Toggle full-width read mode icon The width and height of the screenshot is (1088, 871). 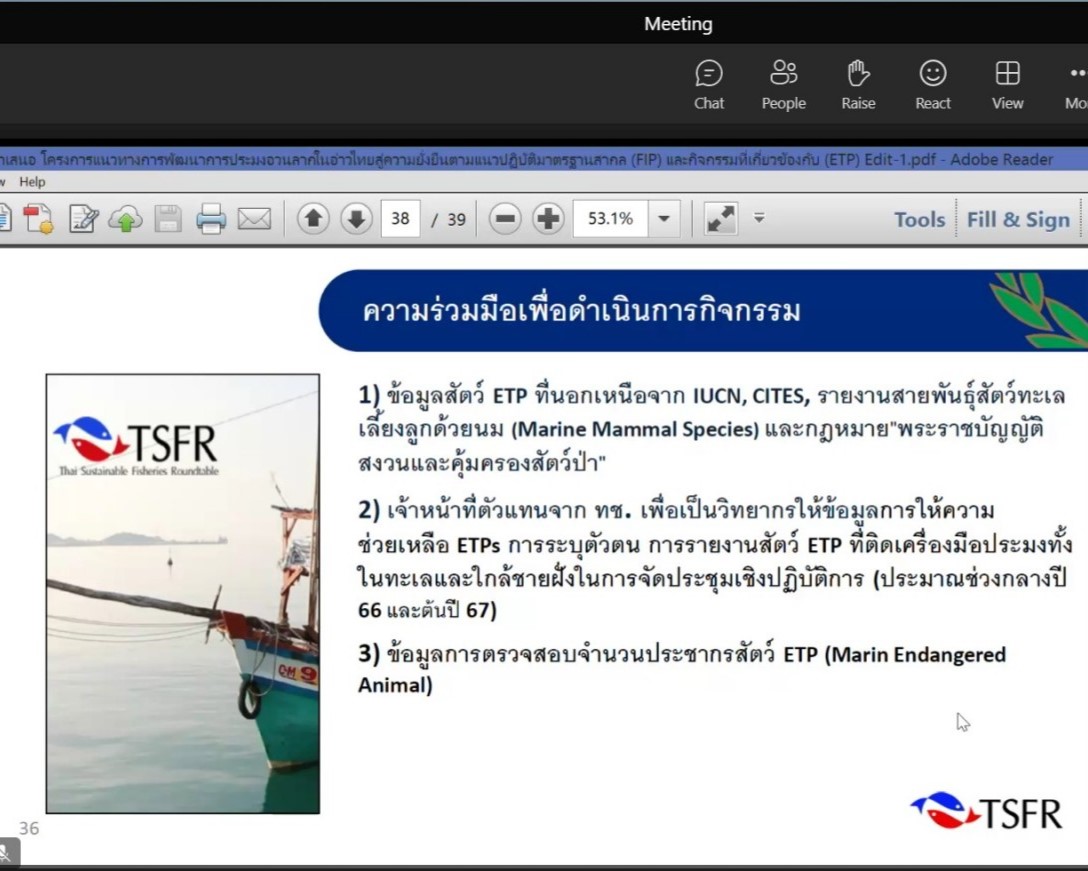(x=720, y=219)
